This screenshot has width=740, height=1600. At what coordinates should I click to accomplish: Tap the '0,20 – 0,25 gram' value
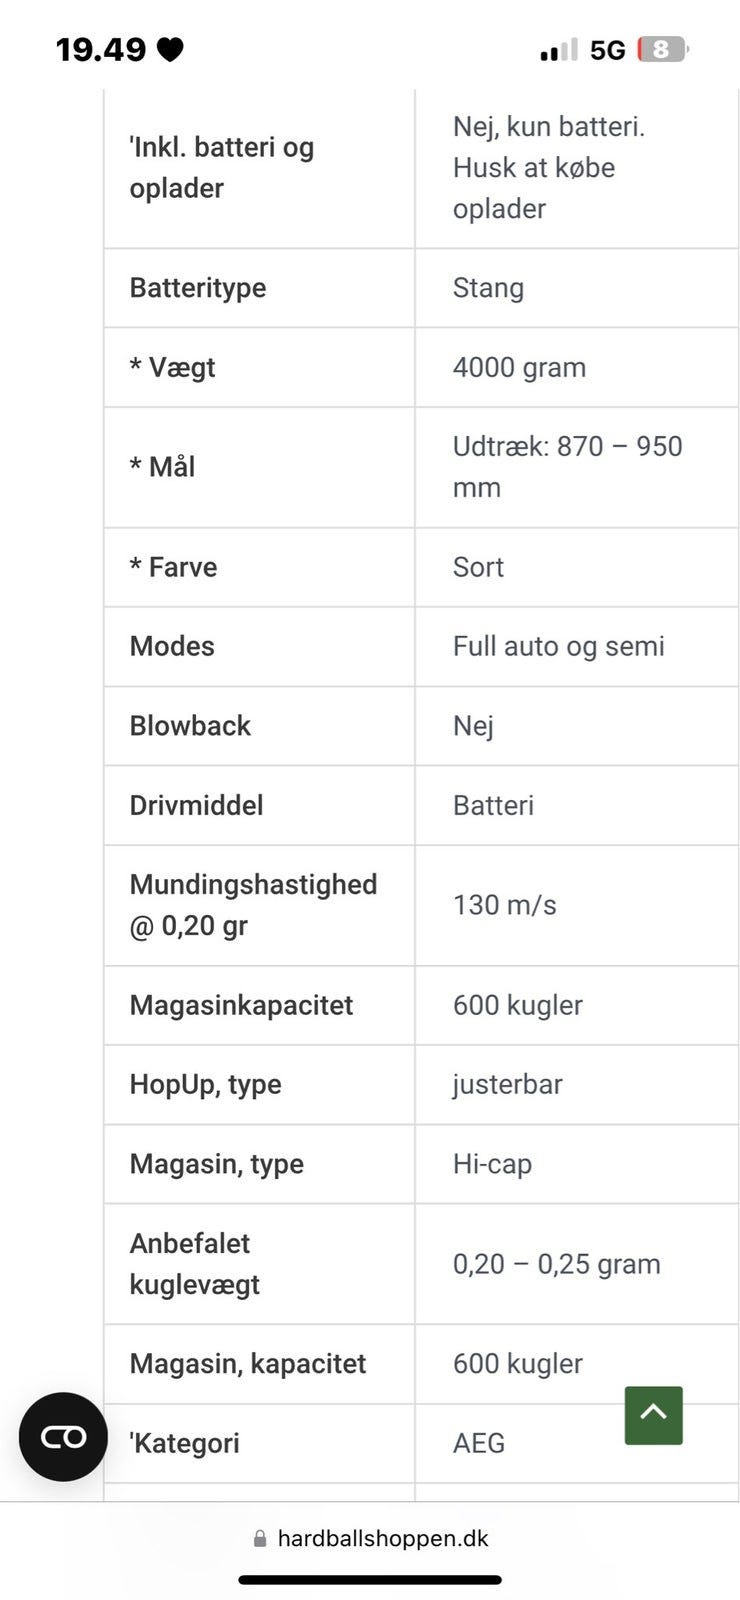pos(556,1264)
